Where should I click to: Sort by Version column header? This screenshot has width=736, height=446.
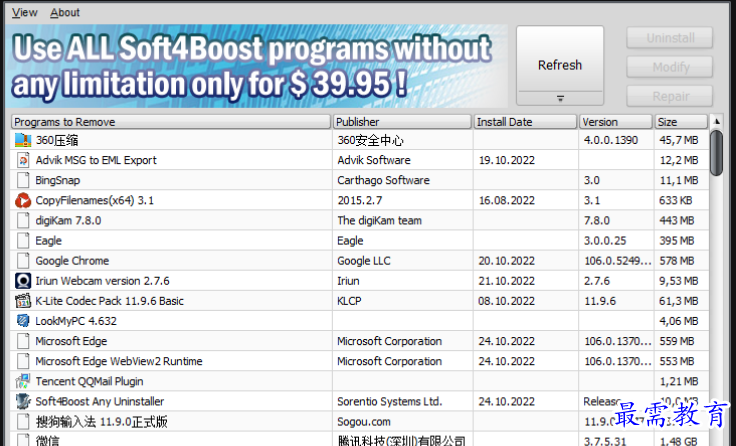(616, 122)
